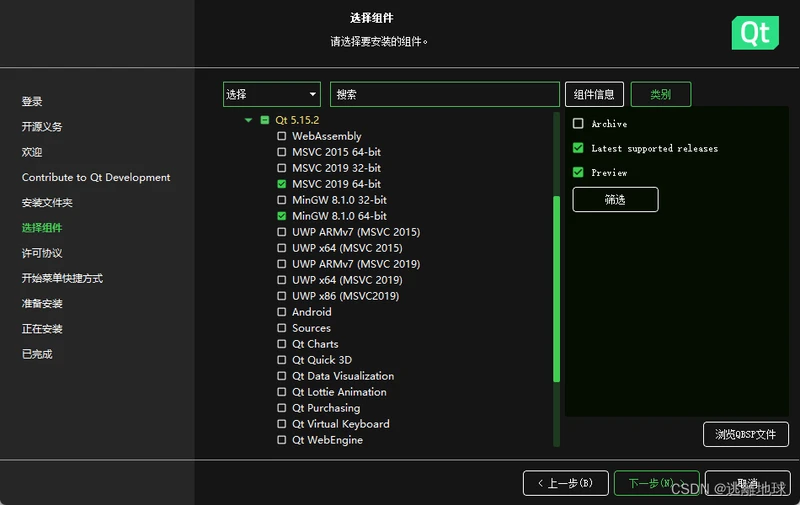Proceed with 下一步(N) button
Viewport: 800px width, 505px height.
click(657, 483)
